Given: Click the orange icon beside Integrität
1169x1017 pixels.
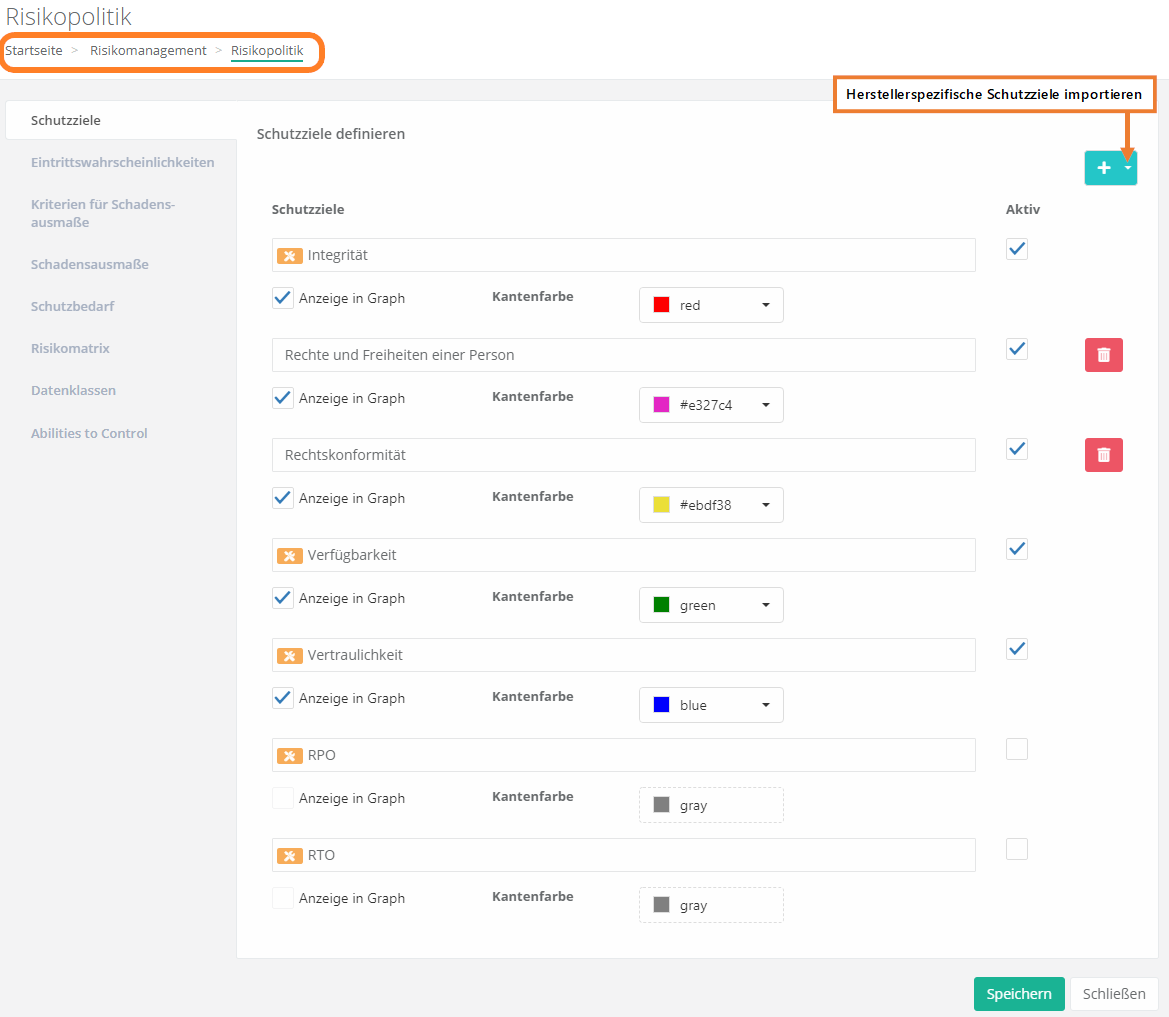Looking at the screenshot, I should (289, 256).
